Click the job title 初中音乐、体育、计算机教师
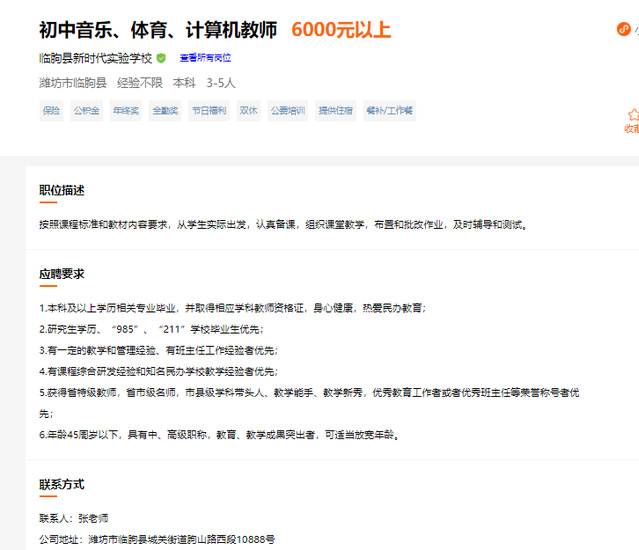 click(158, 30)
